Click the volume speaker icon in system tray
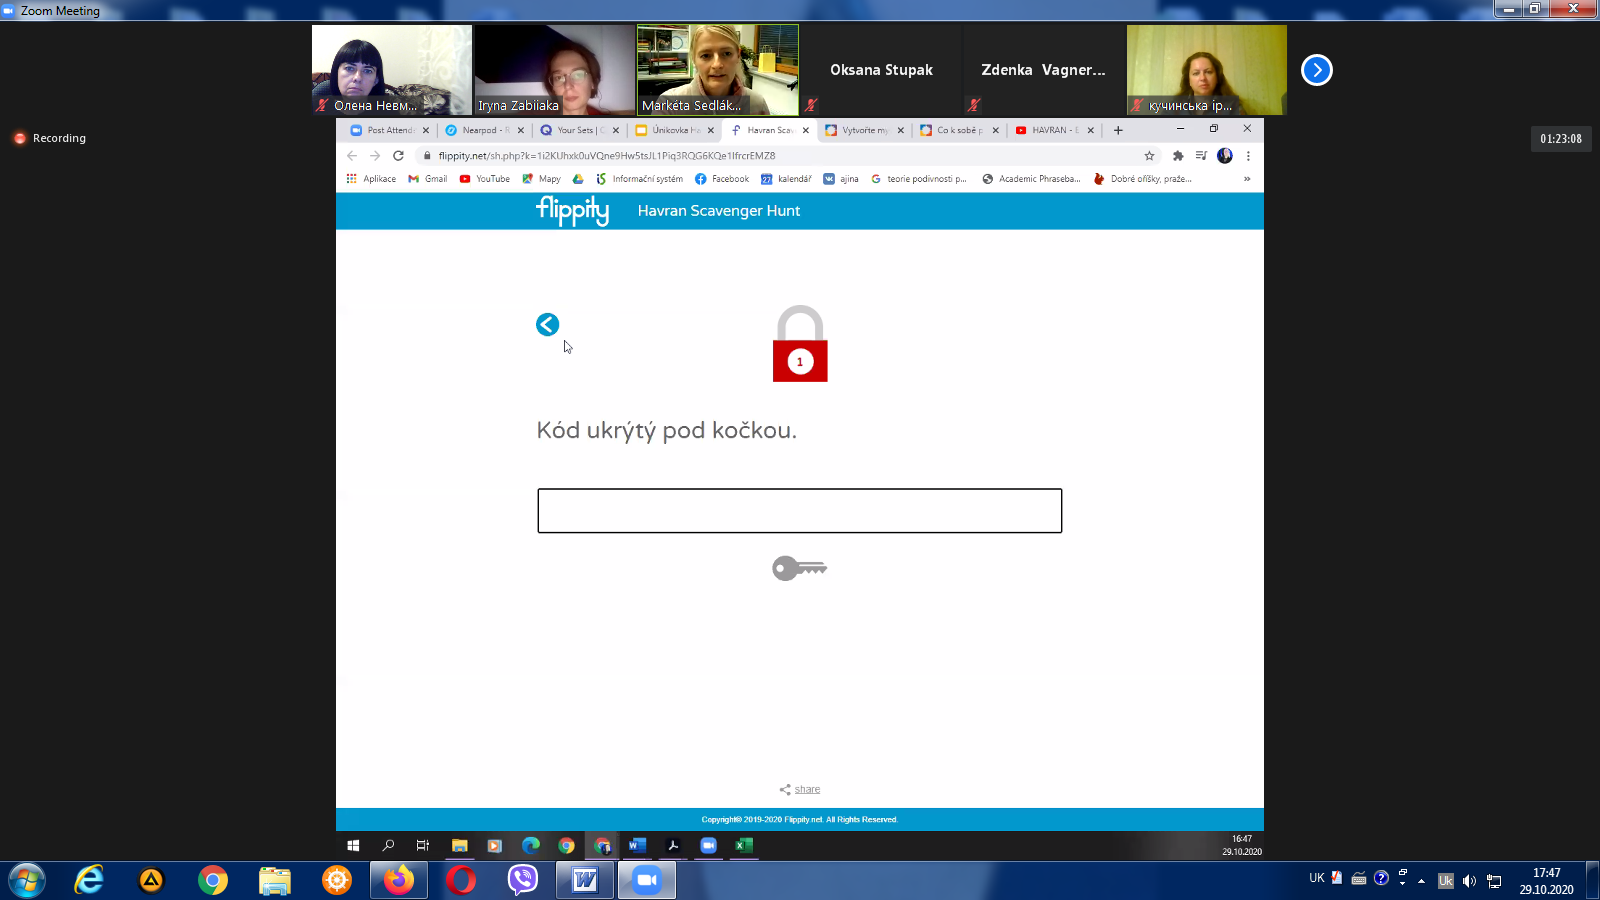 [1469, 880]
